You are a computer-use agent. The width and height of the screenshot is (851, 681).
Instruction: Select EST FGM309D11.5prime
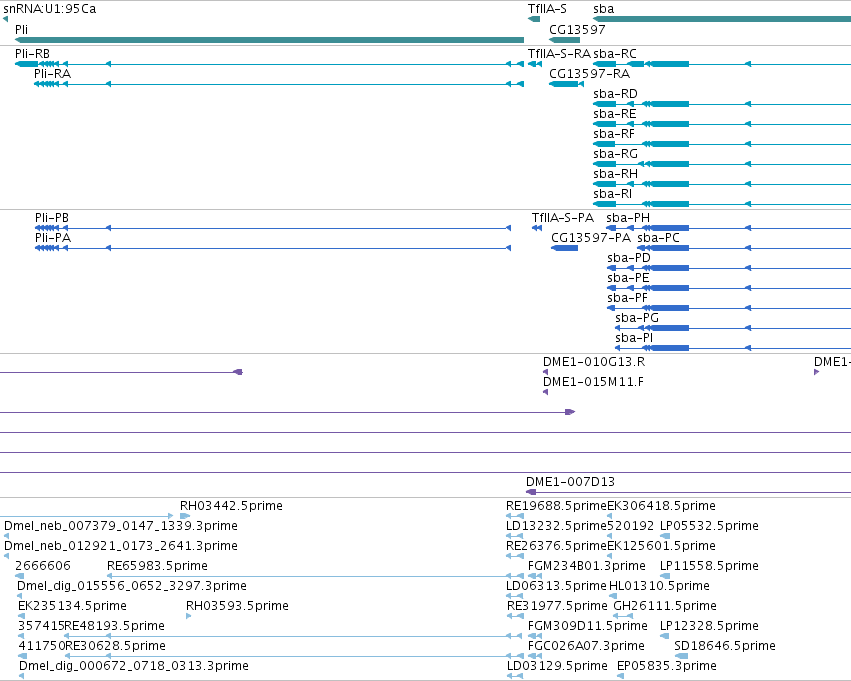point(535,636)
